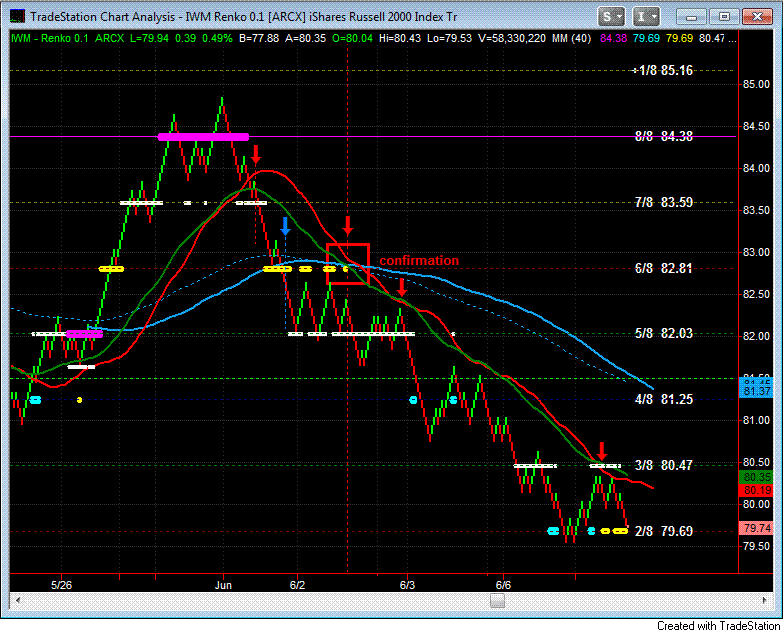Select the red 'confirmation' text annotation
Image resolution: width=783 pixels, height=632 pixels.
[x=419, y=261]
